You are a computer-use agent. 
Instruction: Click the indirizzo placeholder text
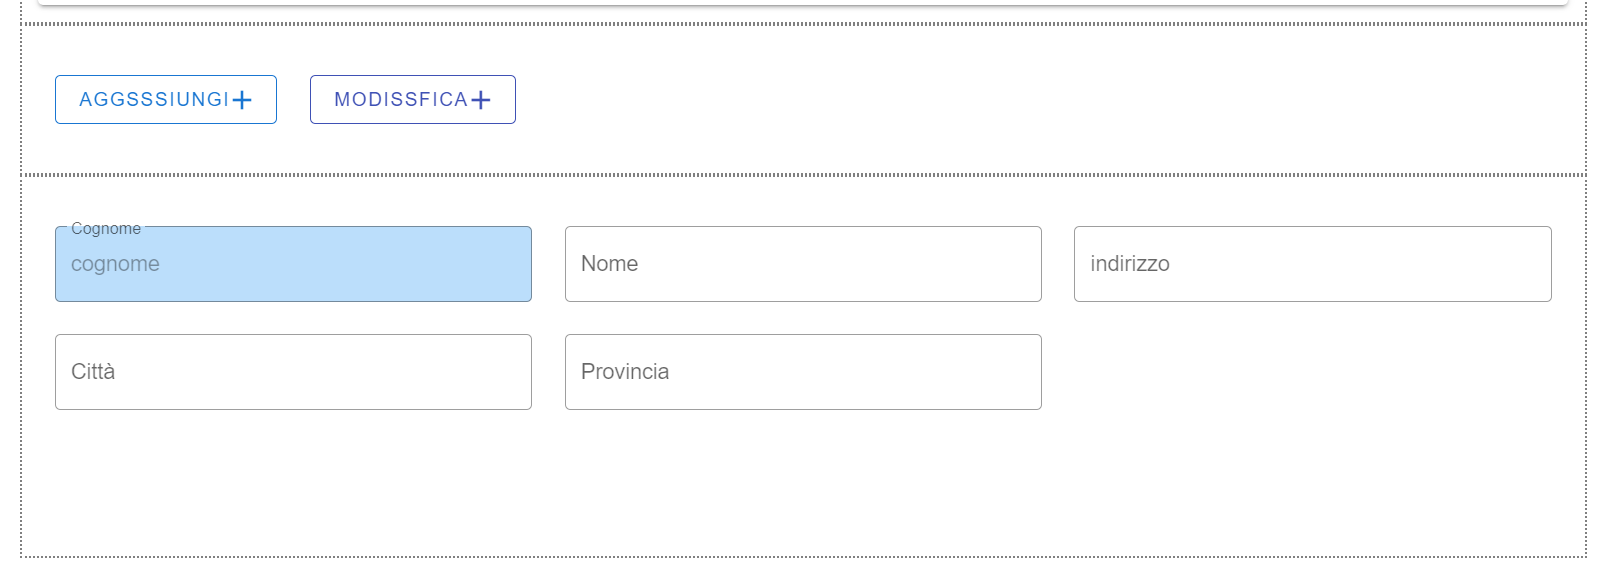tap(1129, 264)
